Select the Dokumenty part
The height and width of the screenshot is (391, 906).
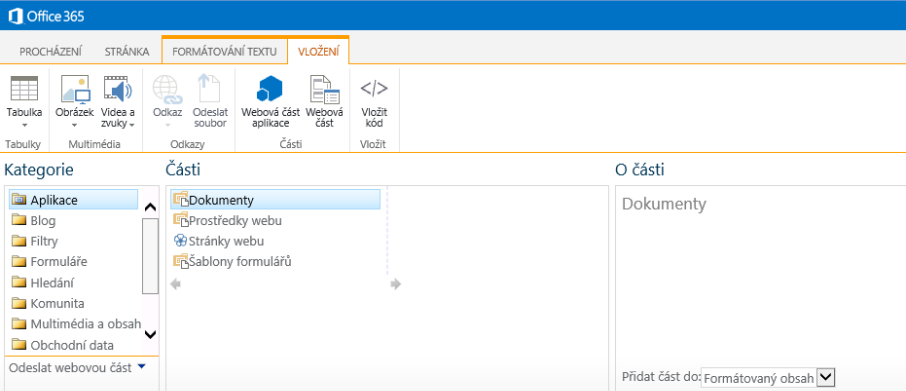276,200
